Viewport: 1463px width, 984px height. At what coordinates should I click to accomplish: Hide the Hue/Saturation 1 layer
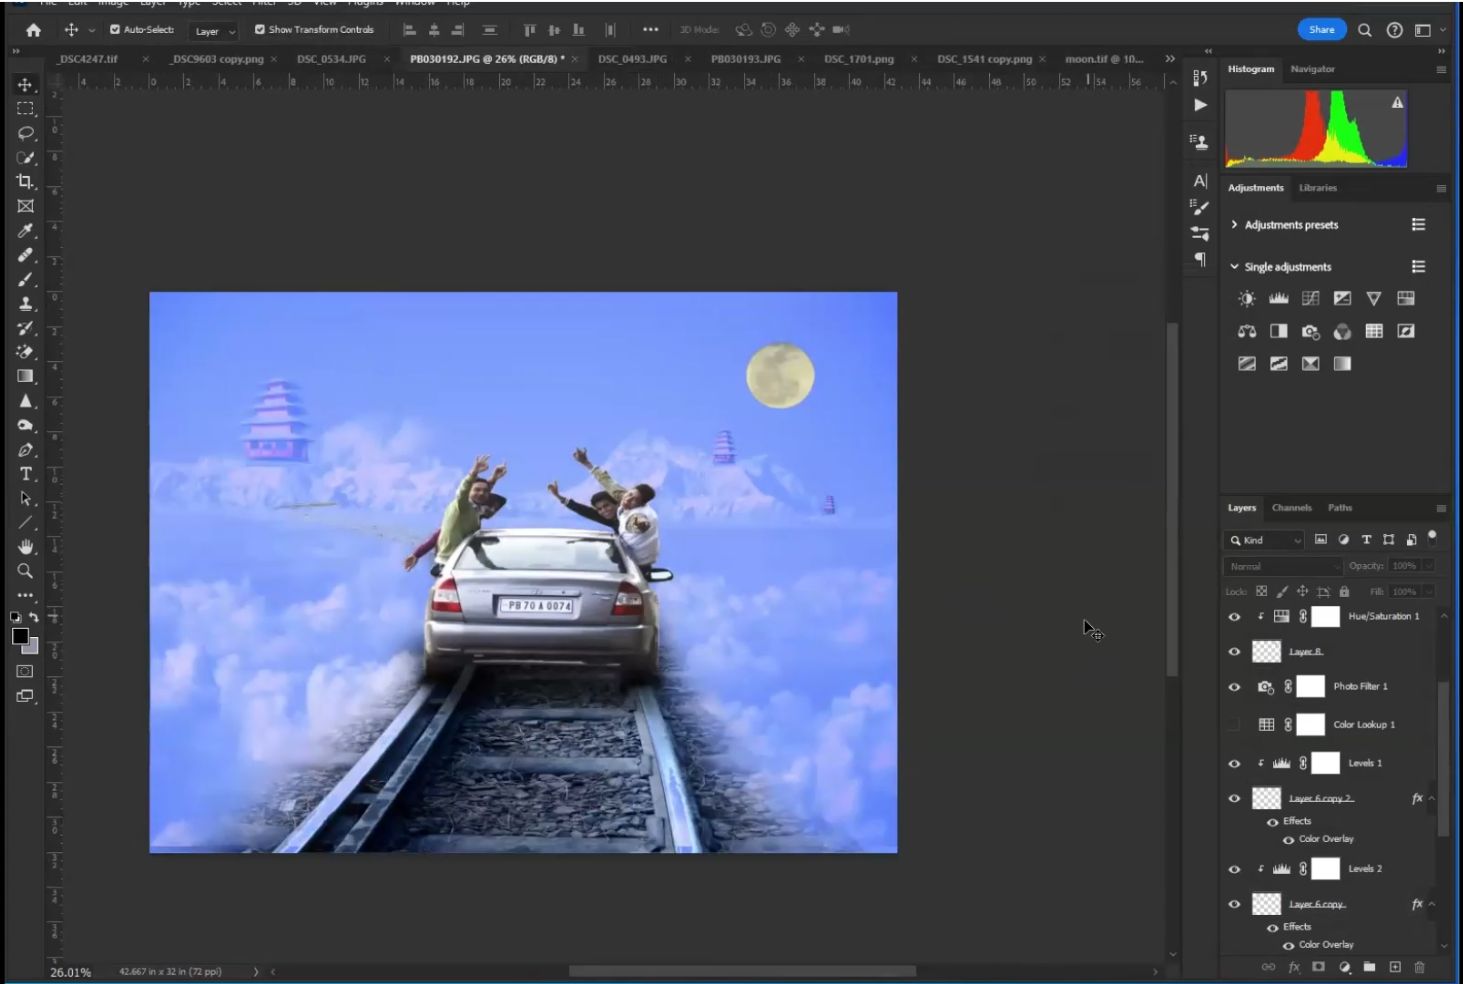click(x=1234, y=617)
